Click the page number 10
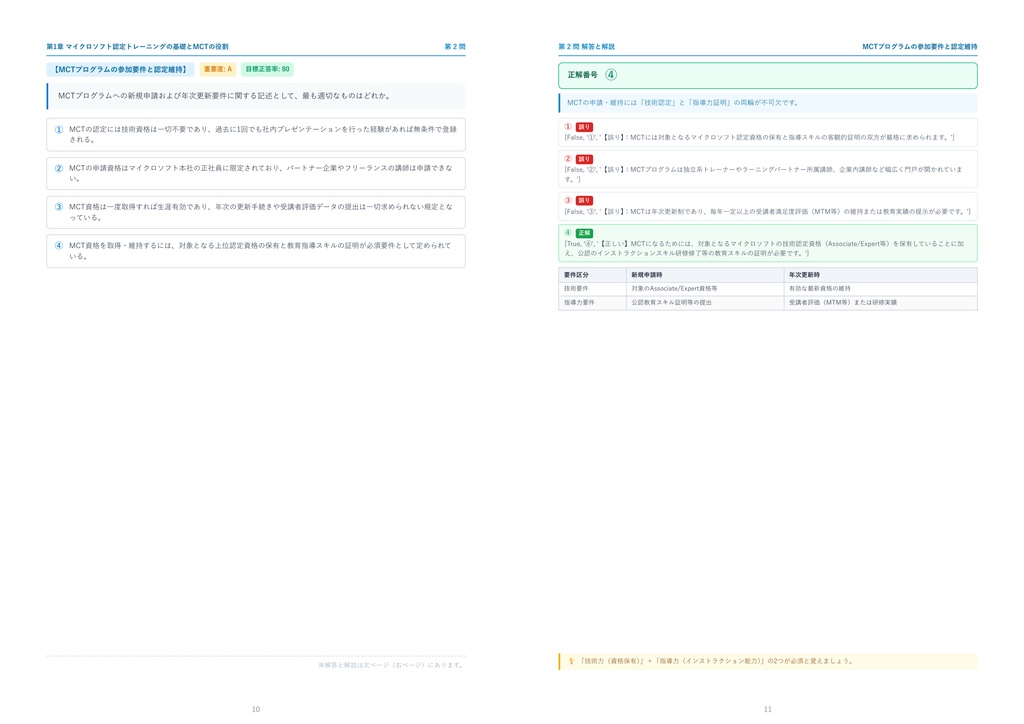Image resolution: width=1024 pixels, height=724 pixels. pos(256,710)
